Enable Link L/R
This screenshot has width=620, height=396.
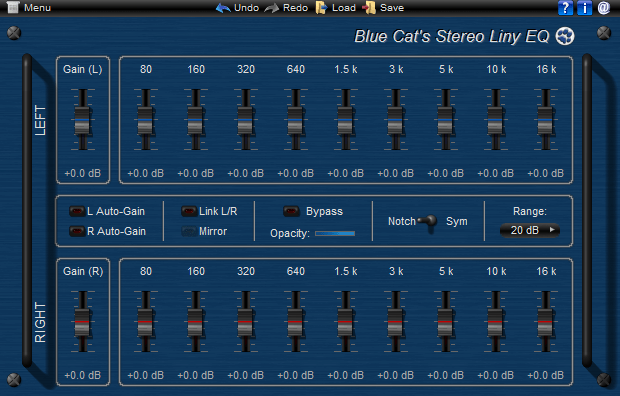coord(189,211)
